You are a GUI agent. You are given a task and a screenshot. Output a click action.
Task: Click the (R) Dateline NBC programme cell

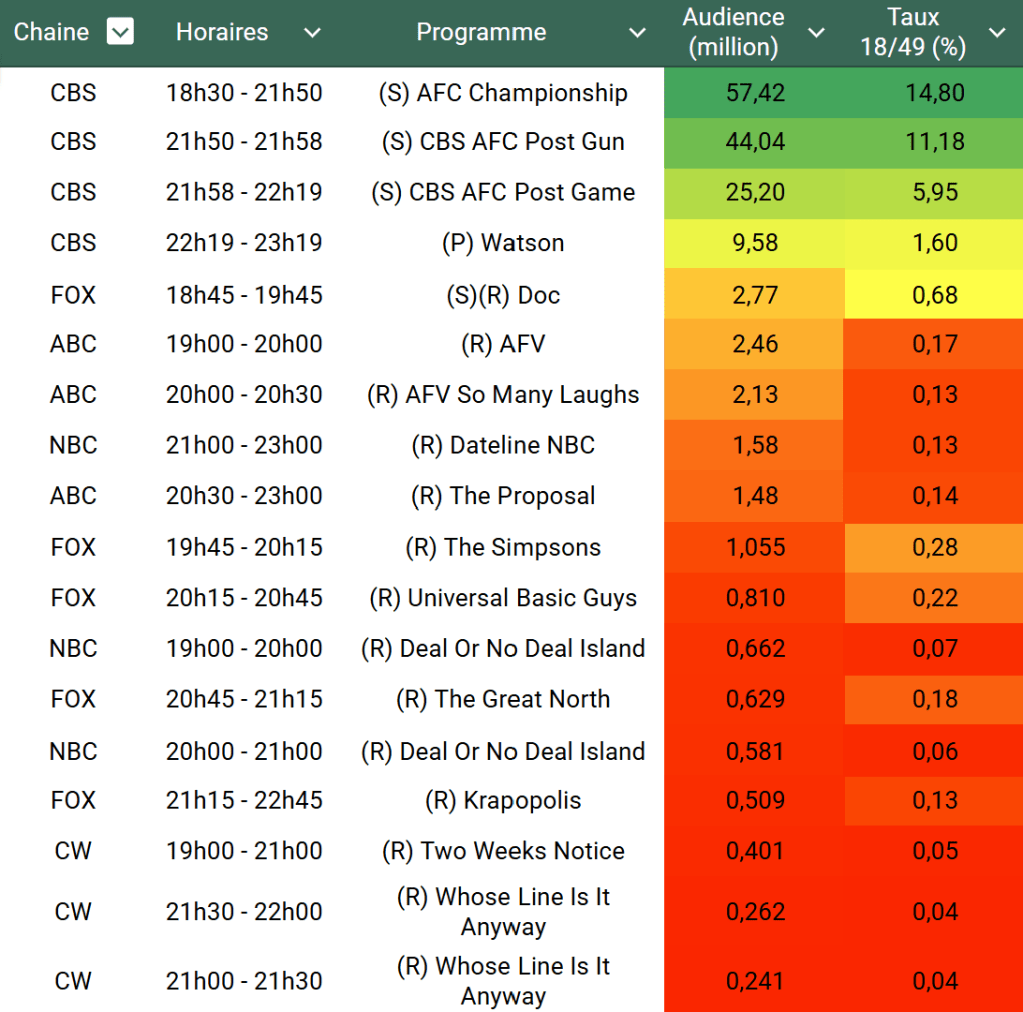pyautogui.click(x=503, y=445)
